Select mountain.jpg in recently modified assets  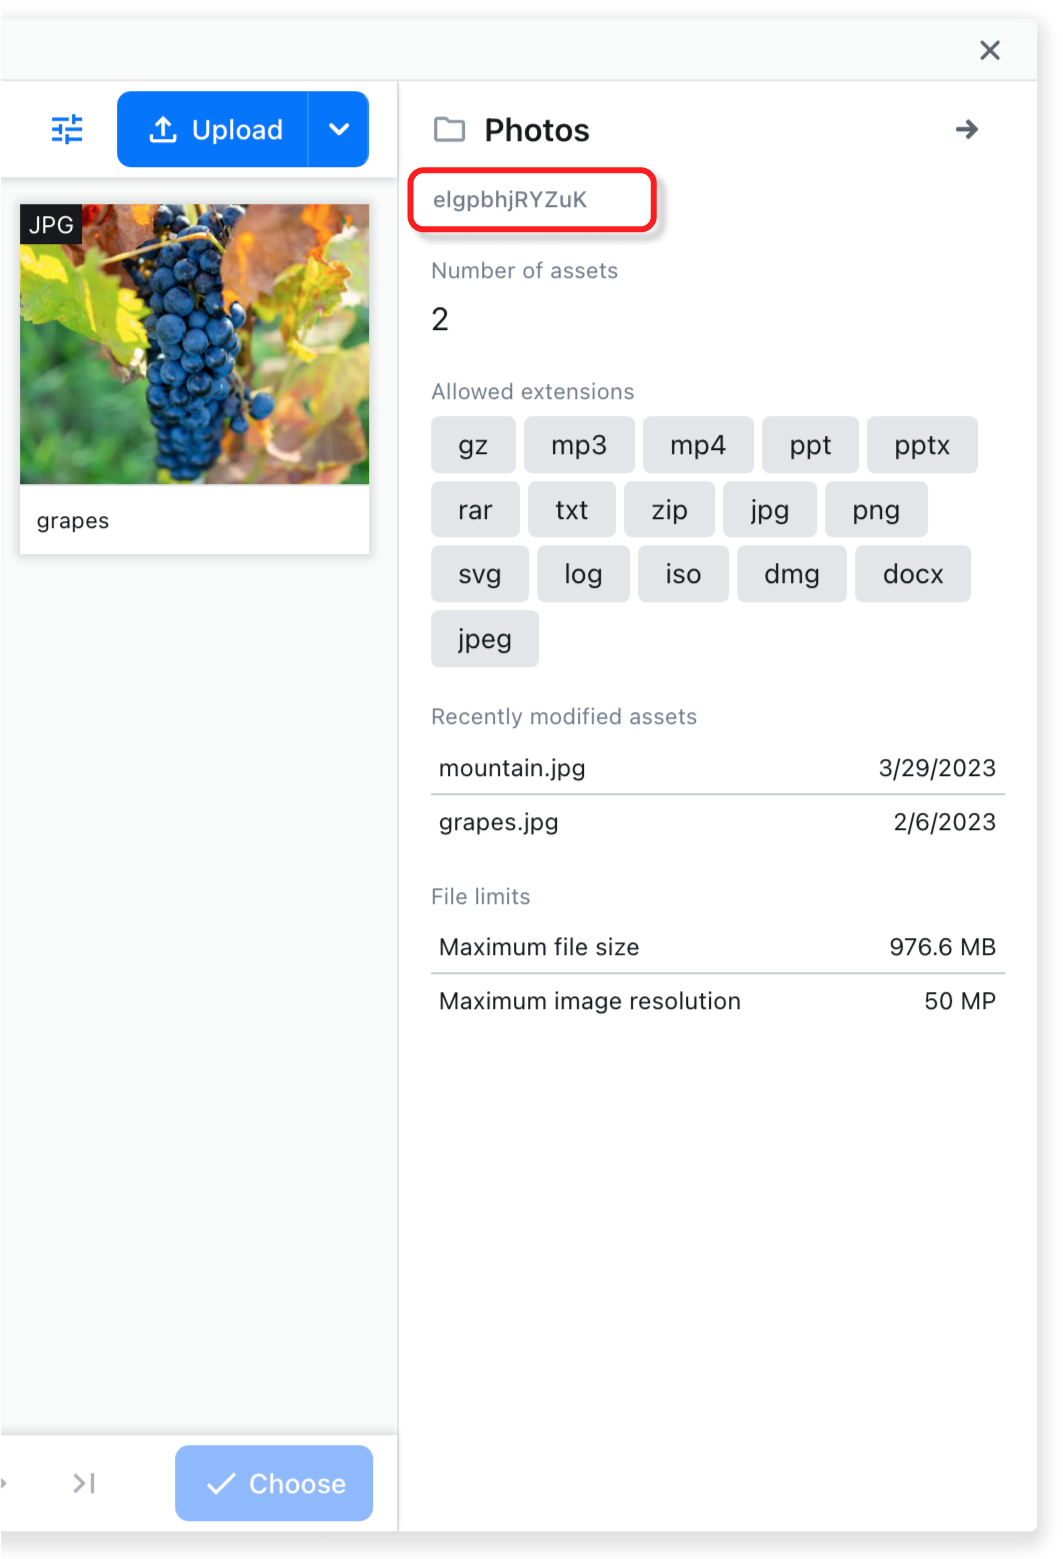pos(512,768)
